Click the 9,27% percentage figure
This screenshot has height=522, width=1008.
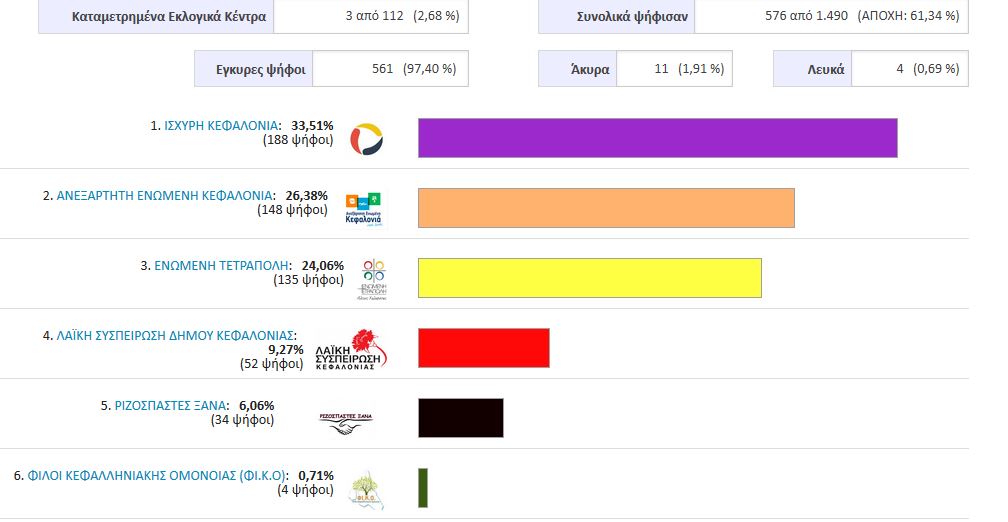coord(286,350)
